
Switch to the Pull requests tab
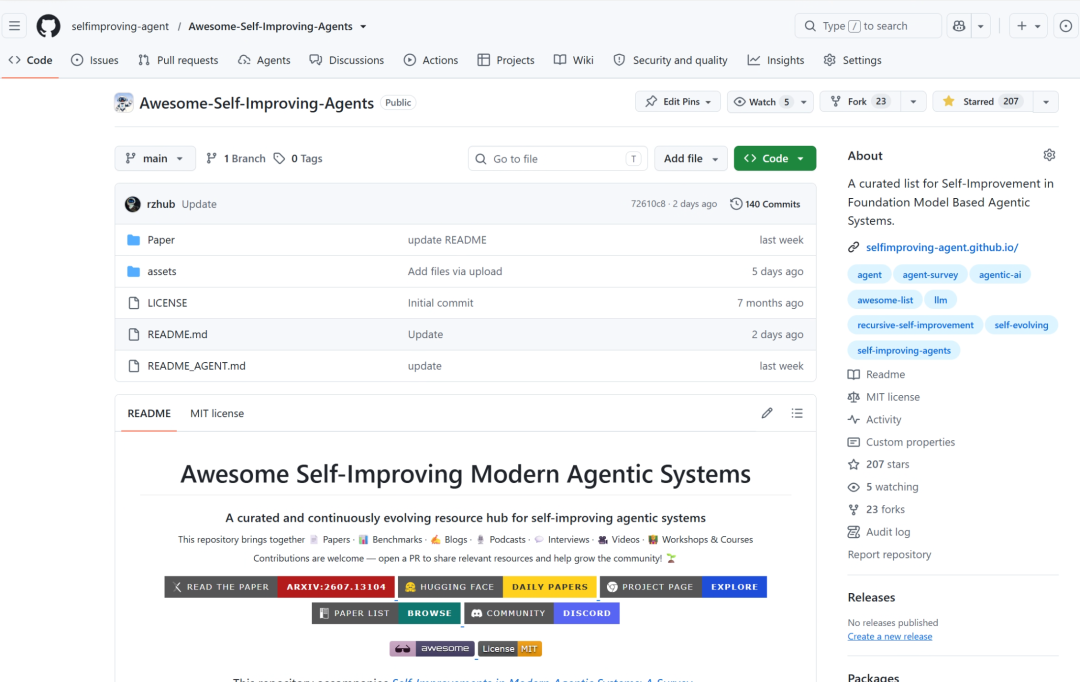(x=178, y=61)
